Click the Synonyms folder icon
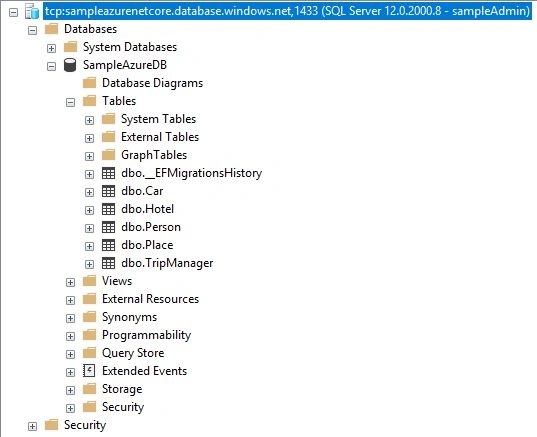 (x=89, y=317)
